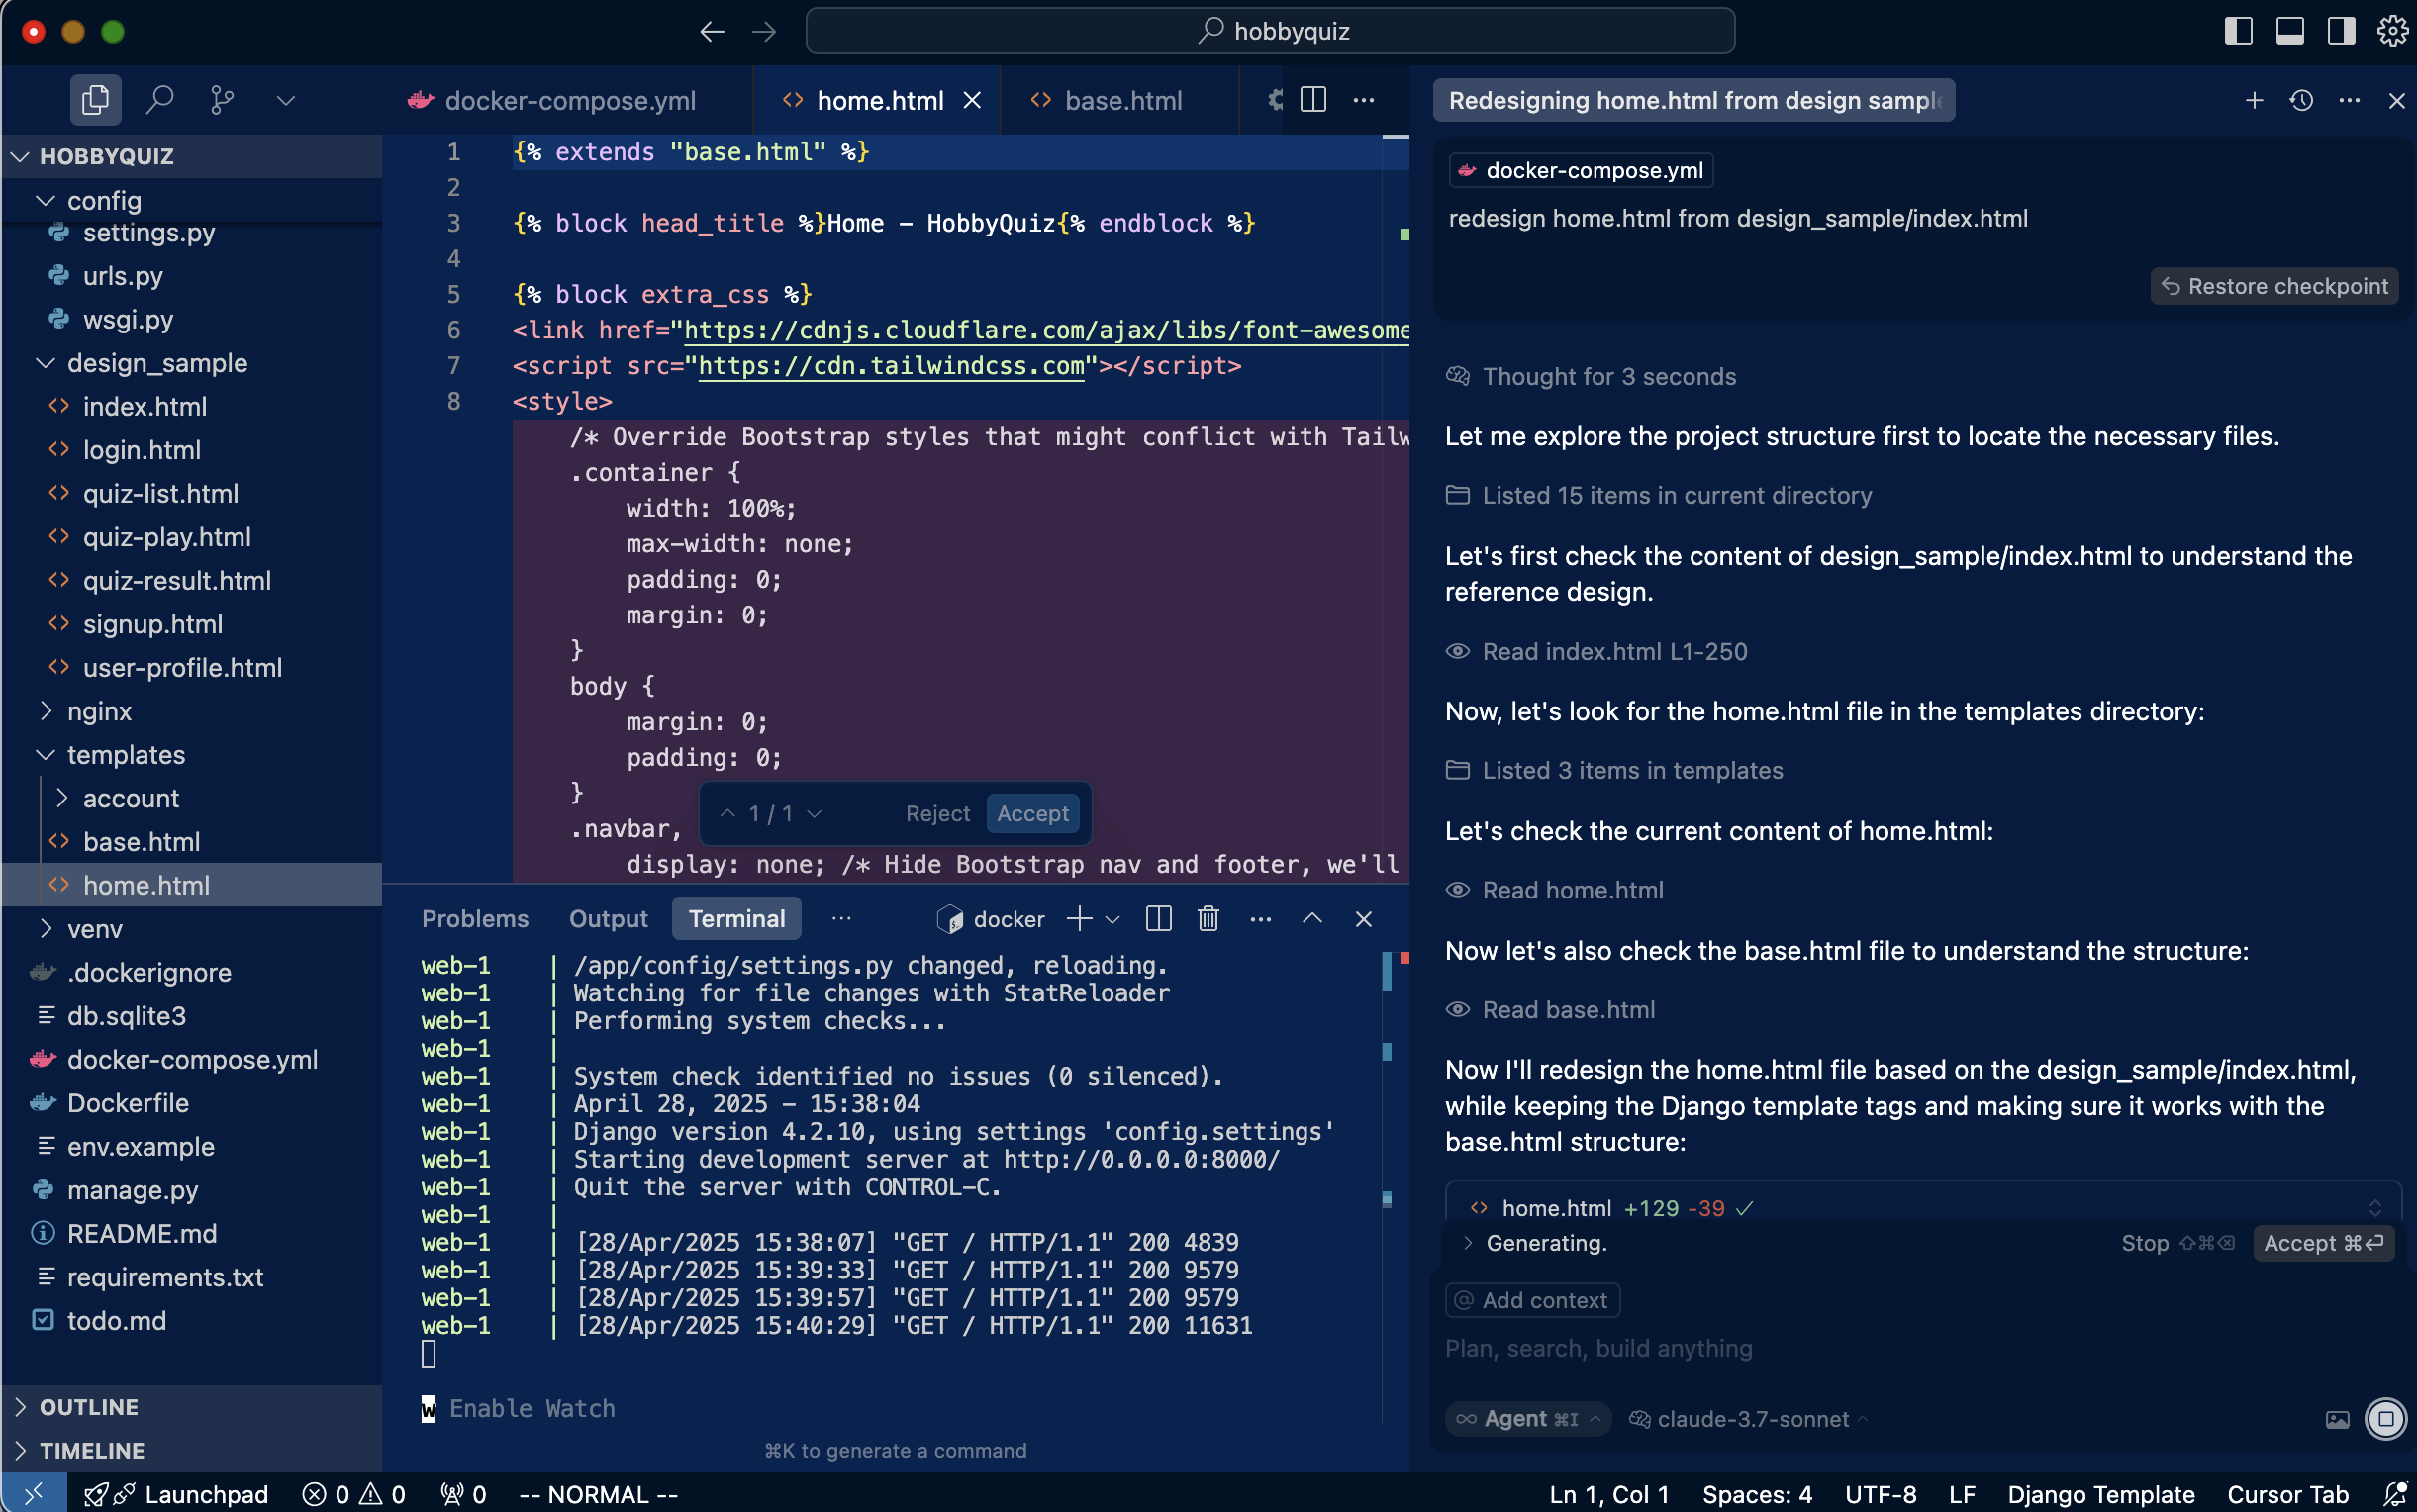Open Source Control branch icon
Image resolution: width=2417 pixels, height=1512 pixels.
pyautogui.click(x=222, y=100)
